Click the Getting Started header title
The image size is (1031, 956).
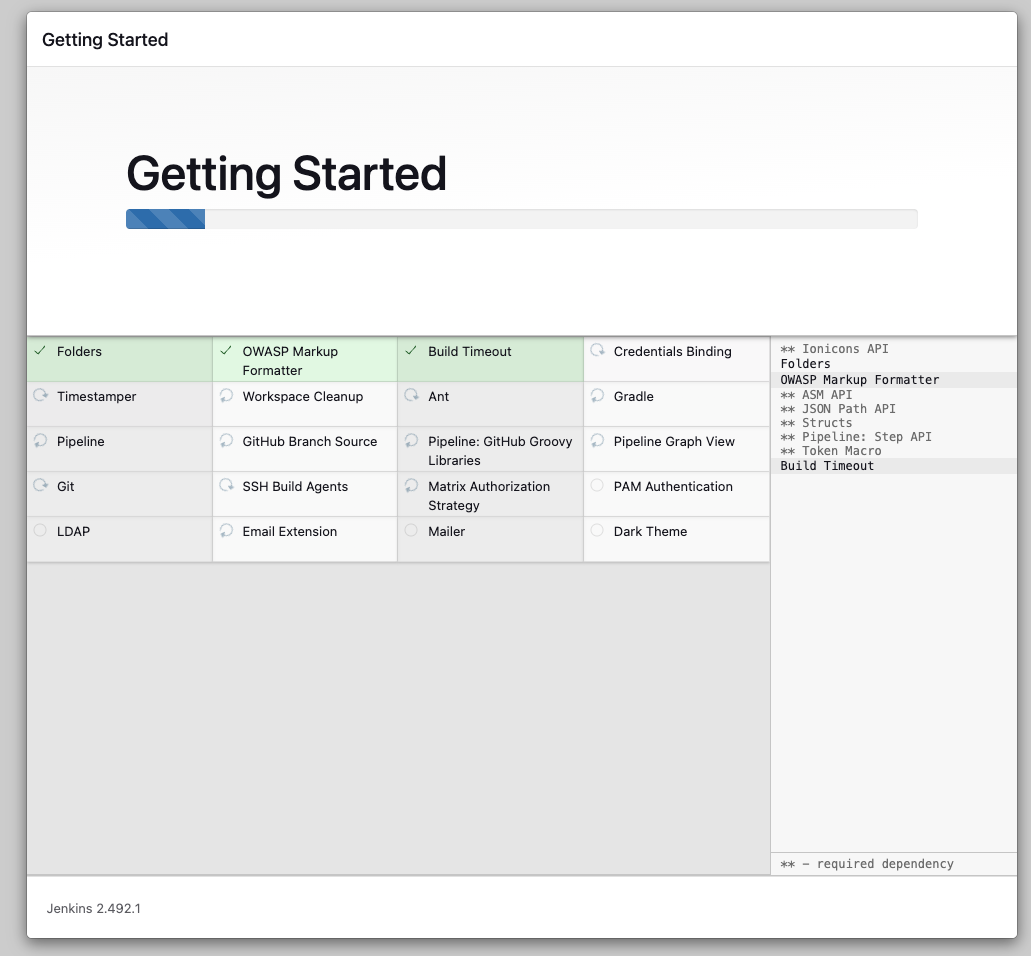105,39
